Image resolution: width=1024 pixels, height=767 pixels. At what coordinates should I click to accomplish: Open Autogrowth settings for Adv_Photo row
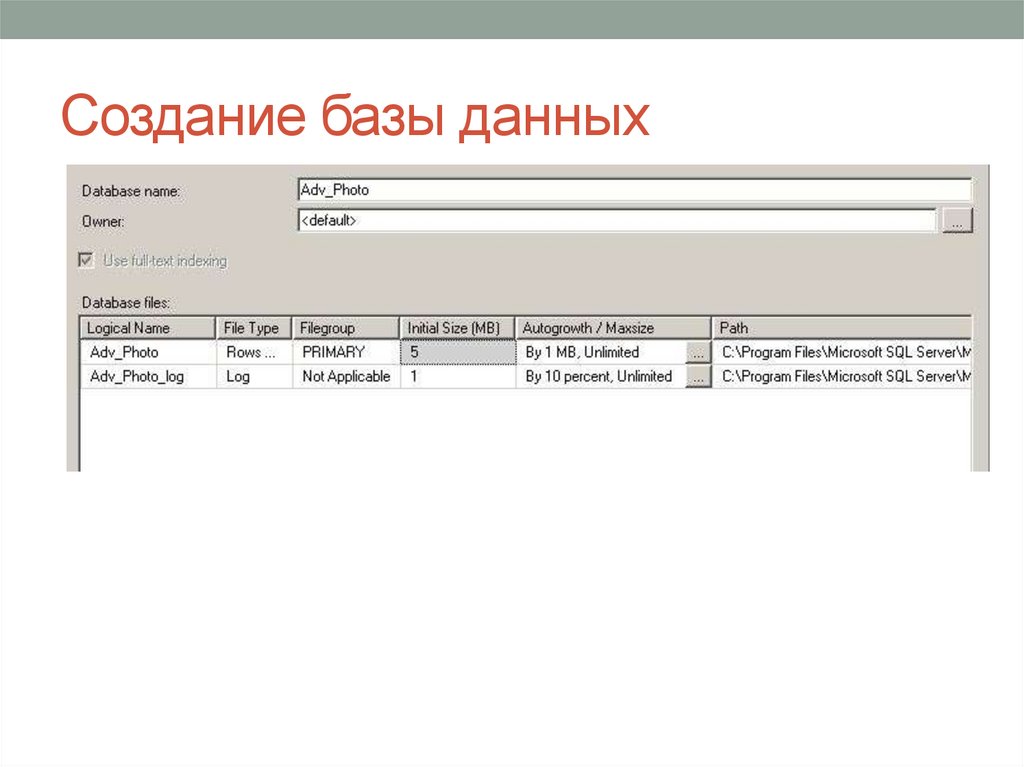click(x=697, y=352)
